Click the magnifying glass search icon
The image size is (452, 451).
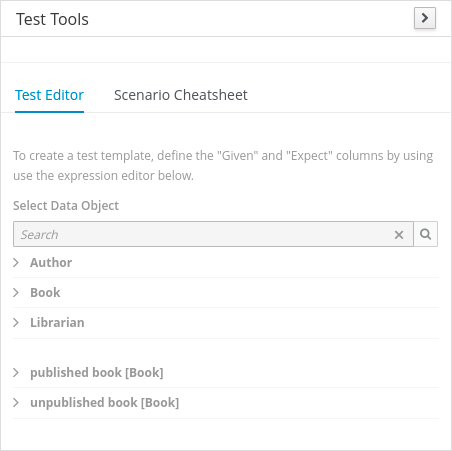pos(426,234)
